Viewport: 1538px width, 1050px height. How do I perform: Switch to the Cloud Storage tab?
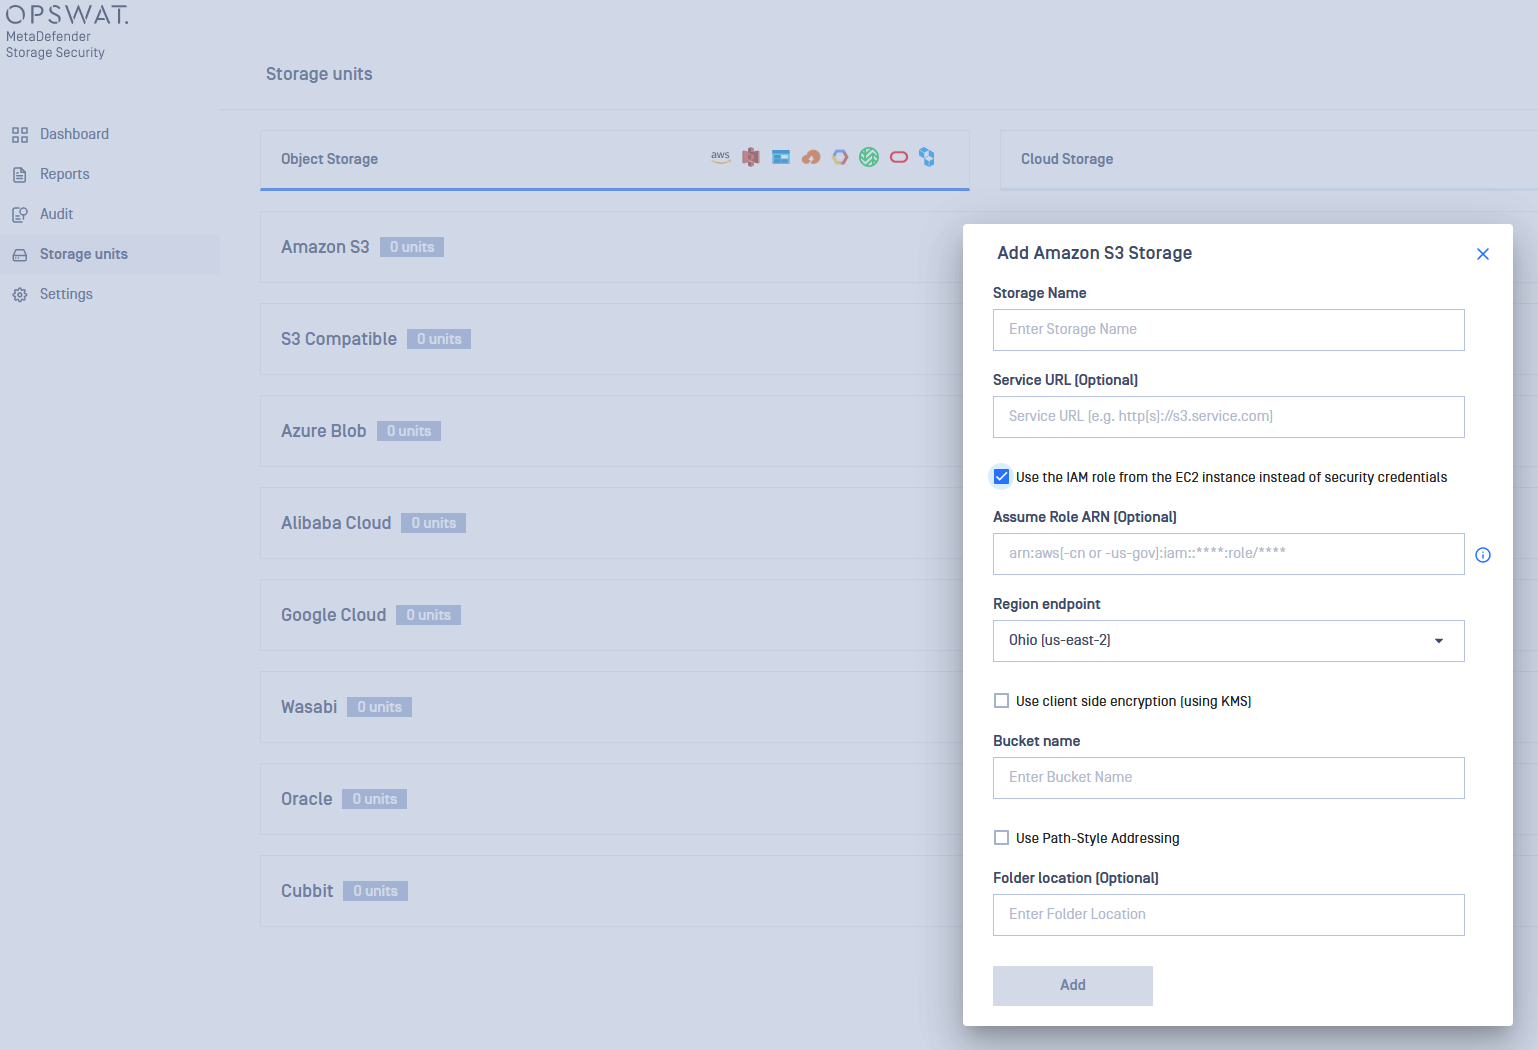pyautogui.click(x=1269, y=159)
